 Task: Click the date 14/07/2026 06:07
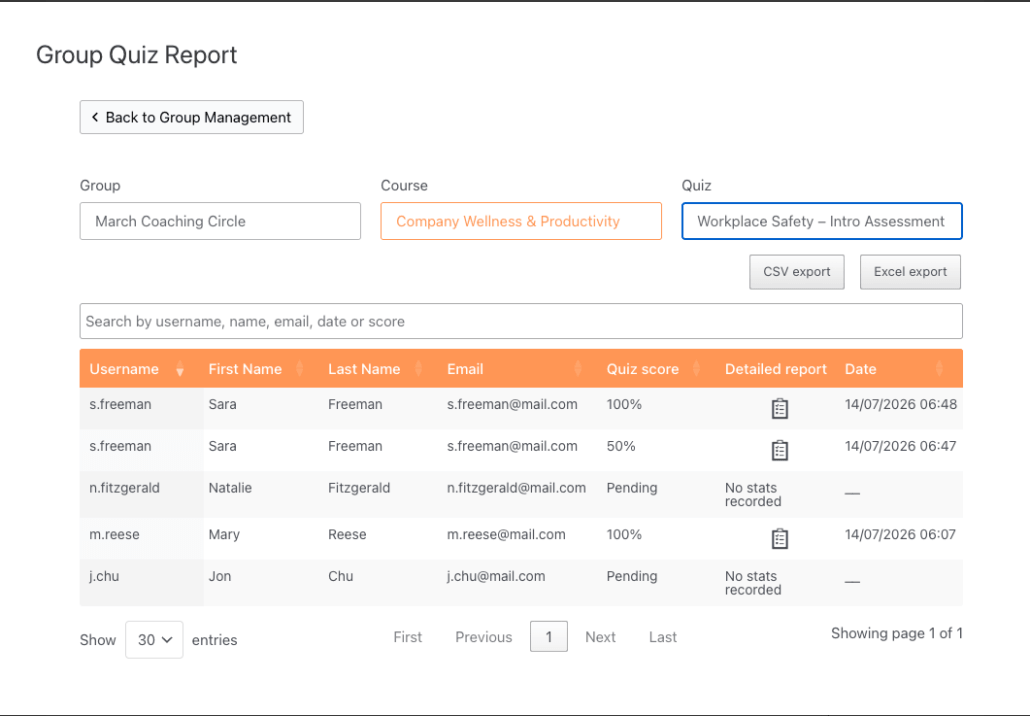click(900, 535)
